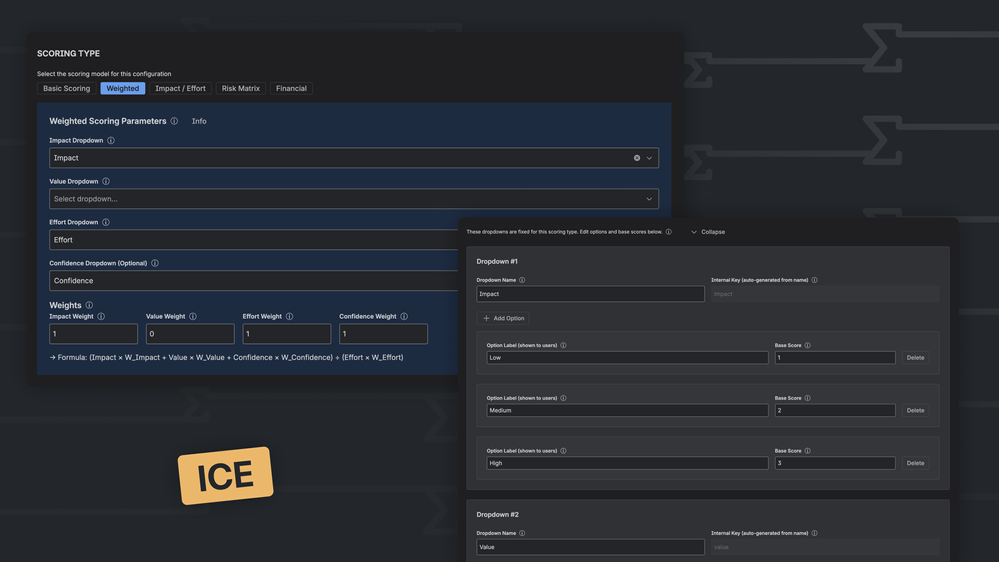Edit Base Score field for Low option
The width and height of the screenshot is (999, 562).
pyautogui.click(x=835, y=357)
